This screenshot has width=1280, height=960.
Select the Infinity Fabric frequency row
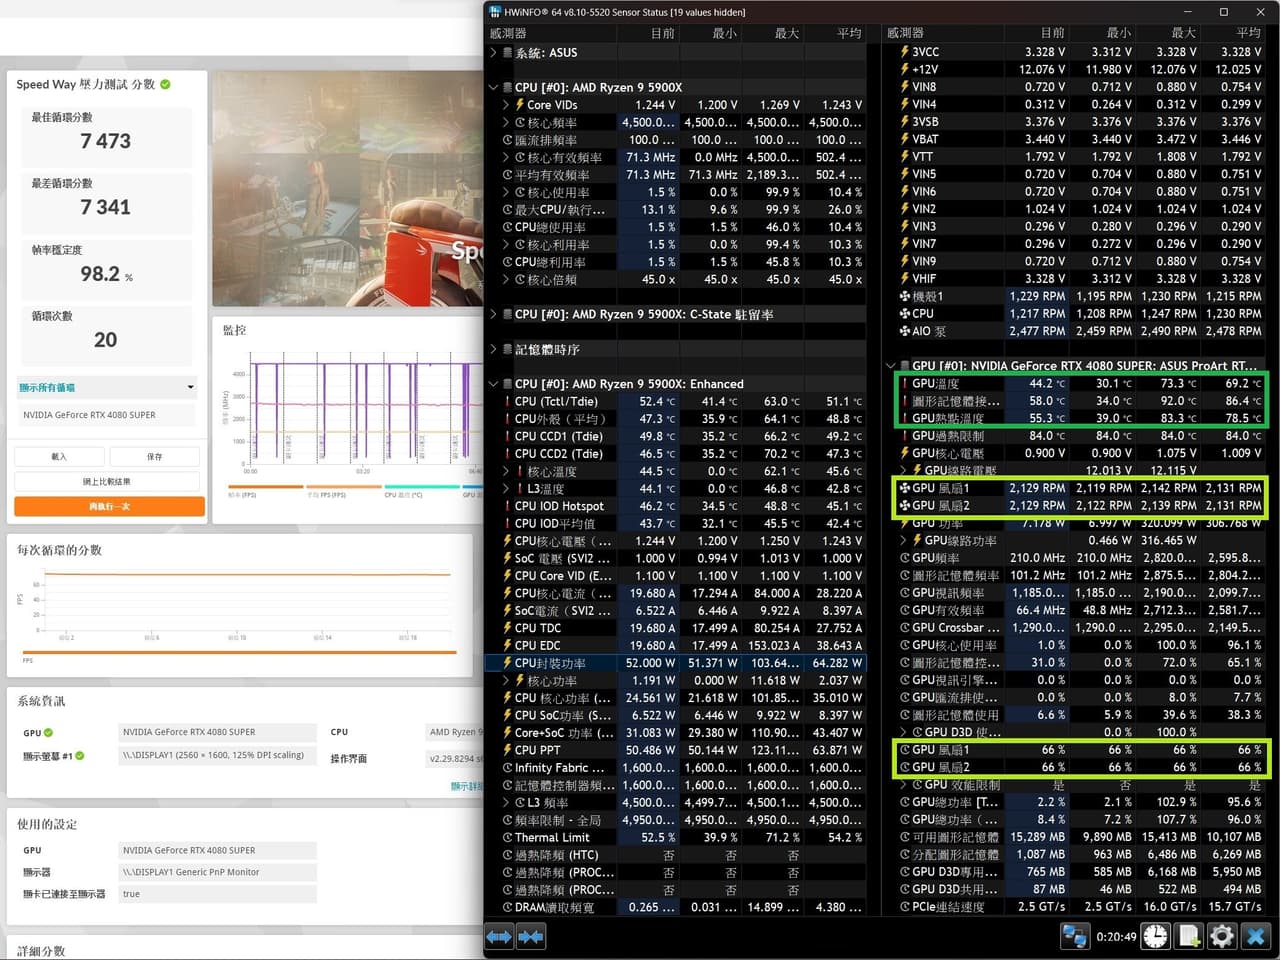point(675,768)
